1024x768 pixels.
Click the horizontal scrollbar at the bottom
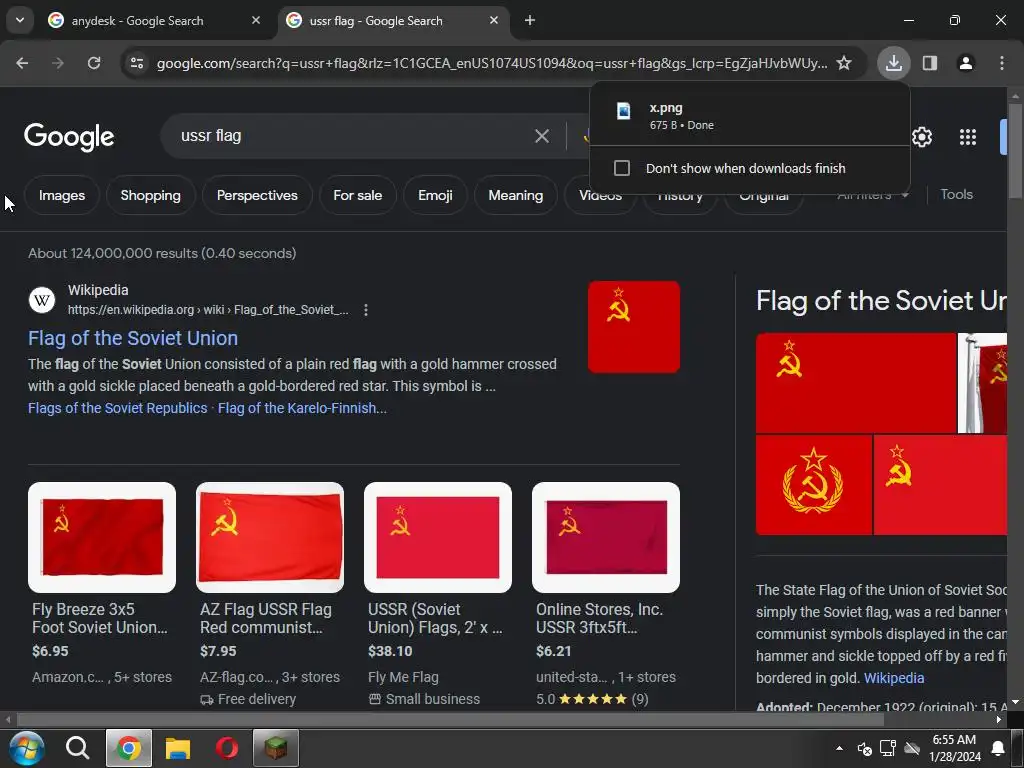click(451, 720)
